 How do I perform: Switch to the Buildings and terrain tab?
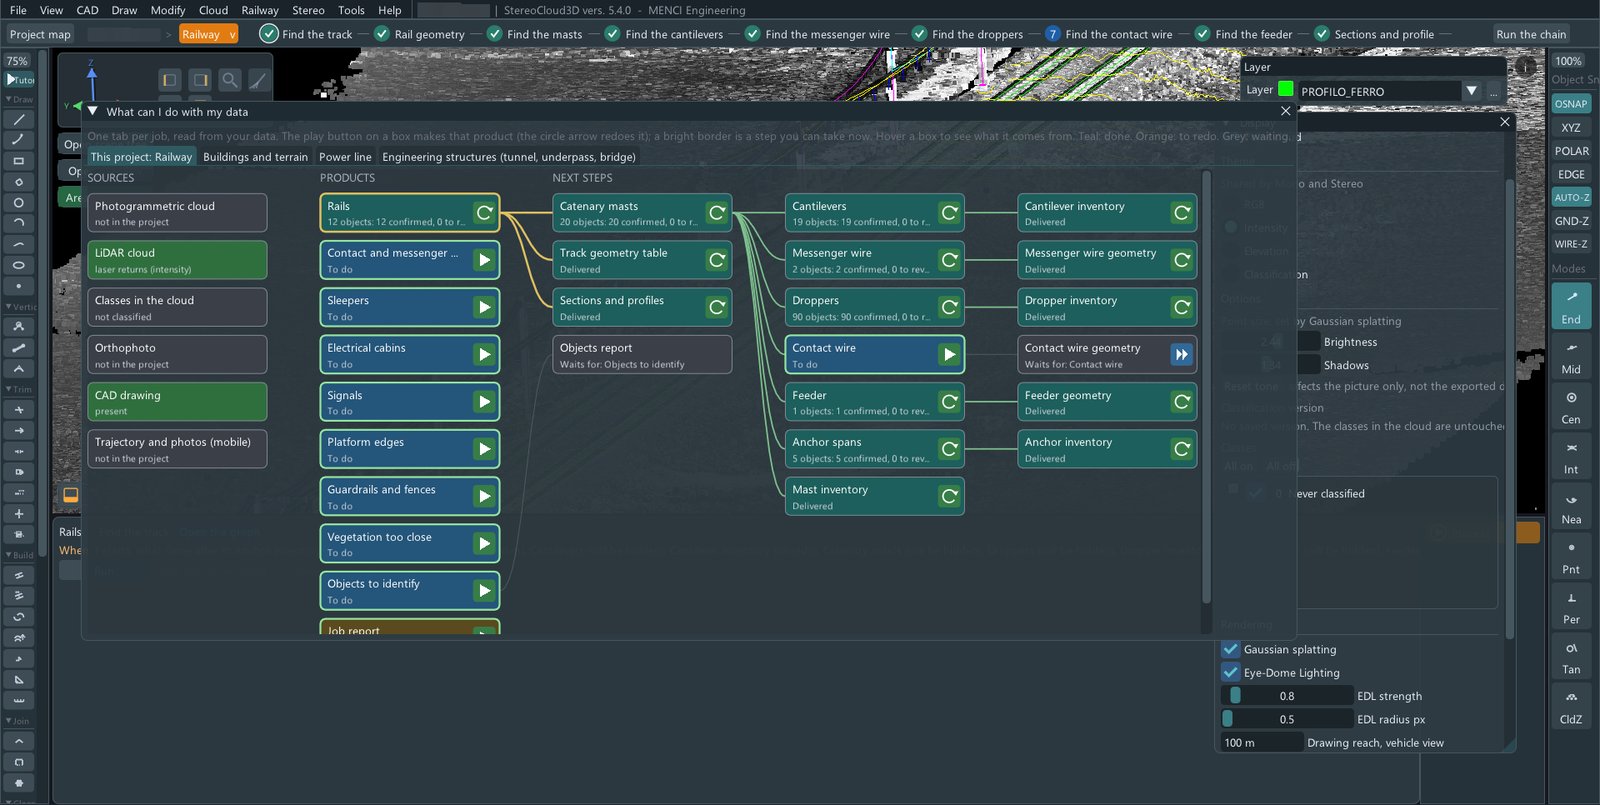[x=255, y=157]
